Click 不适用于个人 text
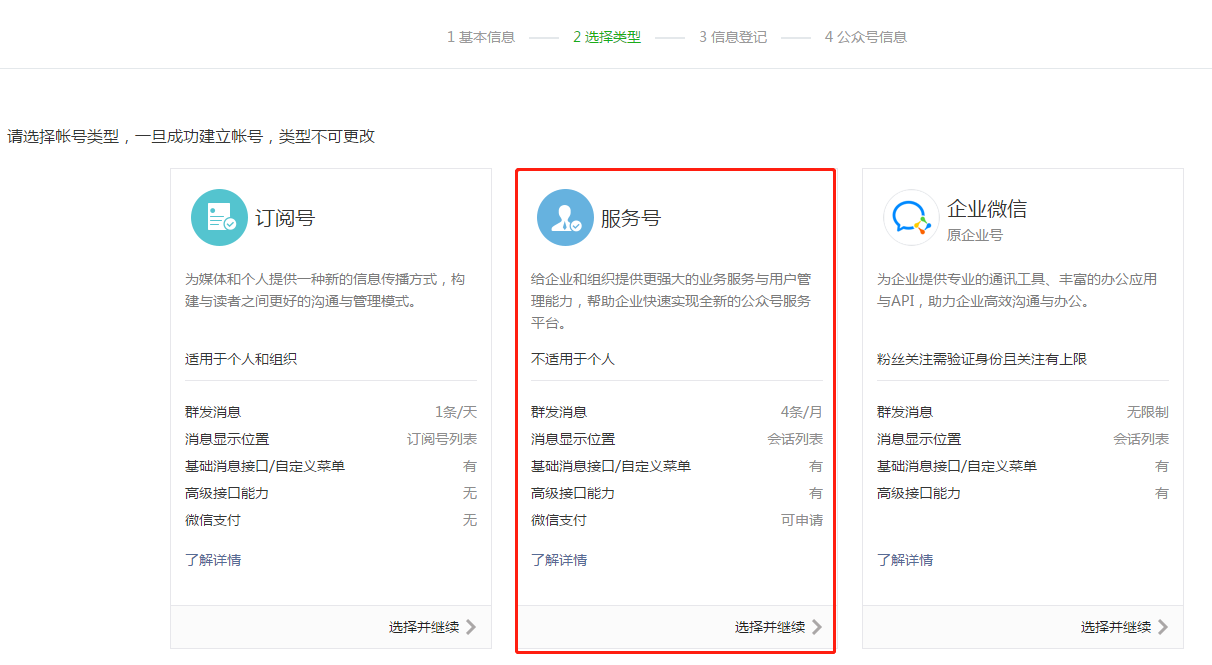 click(x=573, y=359)
